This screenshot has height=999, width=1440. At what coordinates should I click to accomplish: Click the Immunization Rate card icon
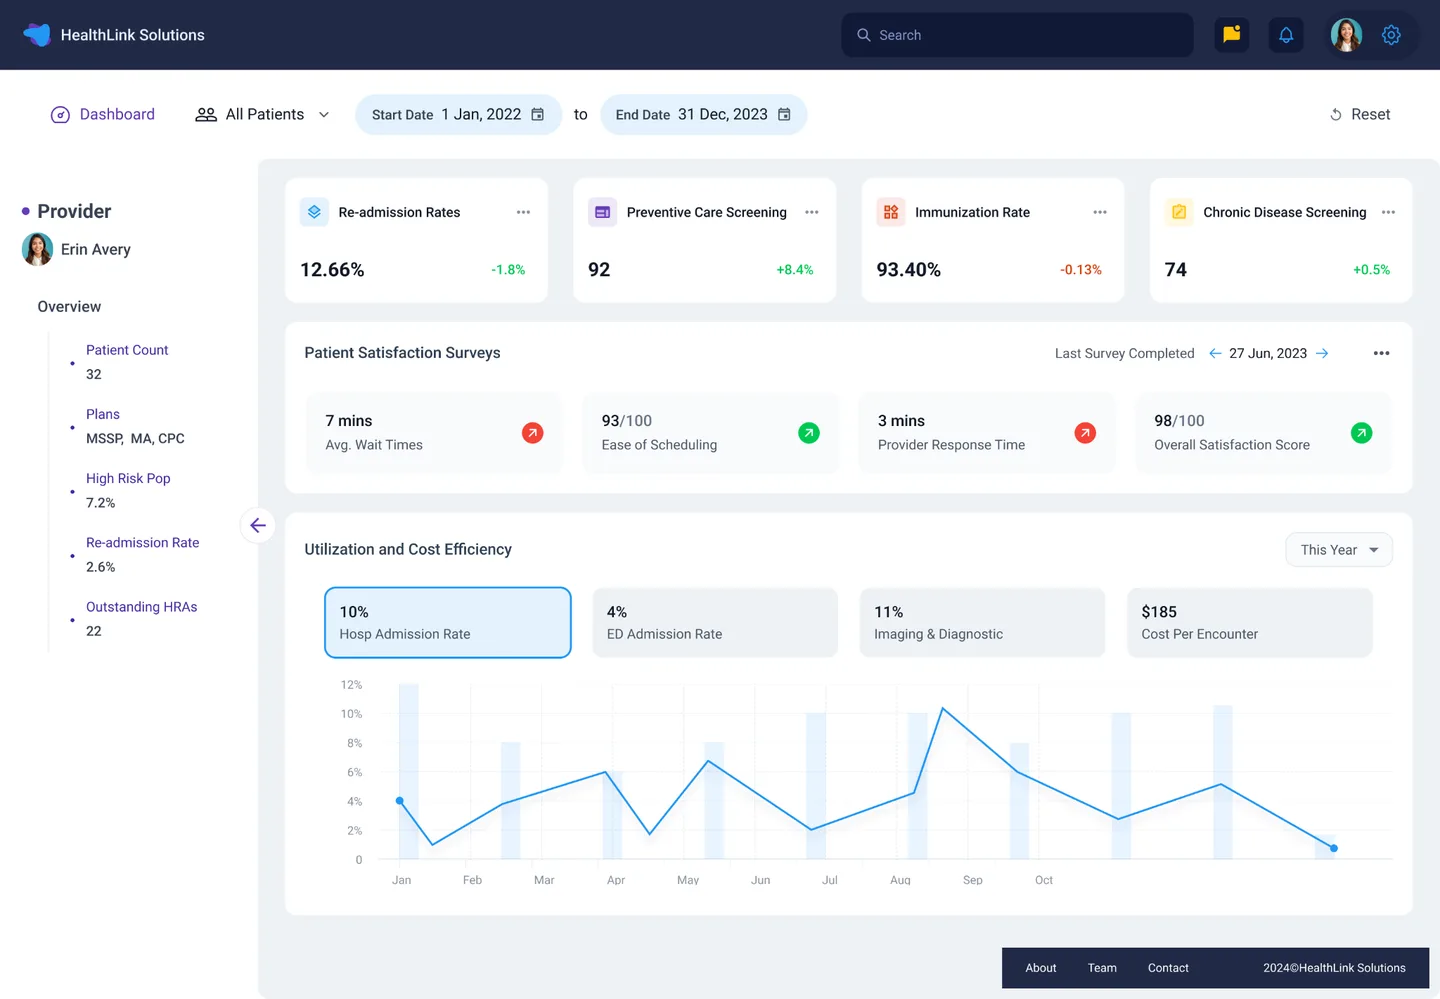(891, 212)
